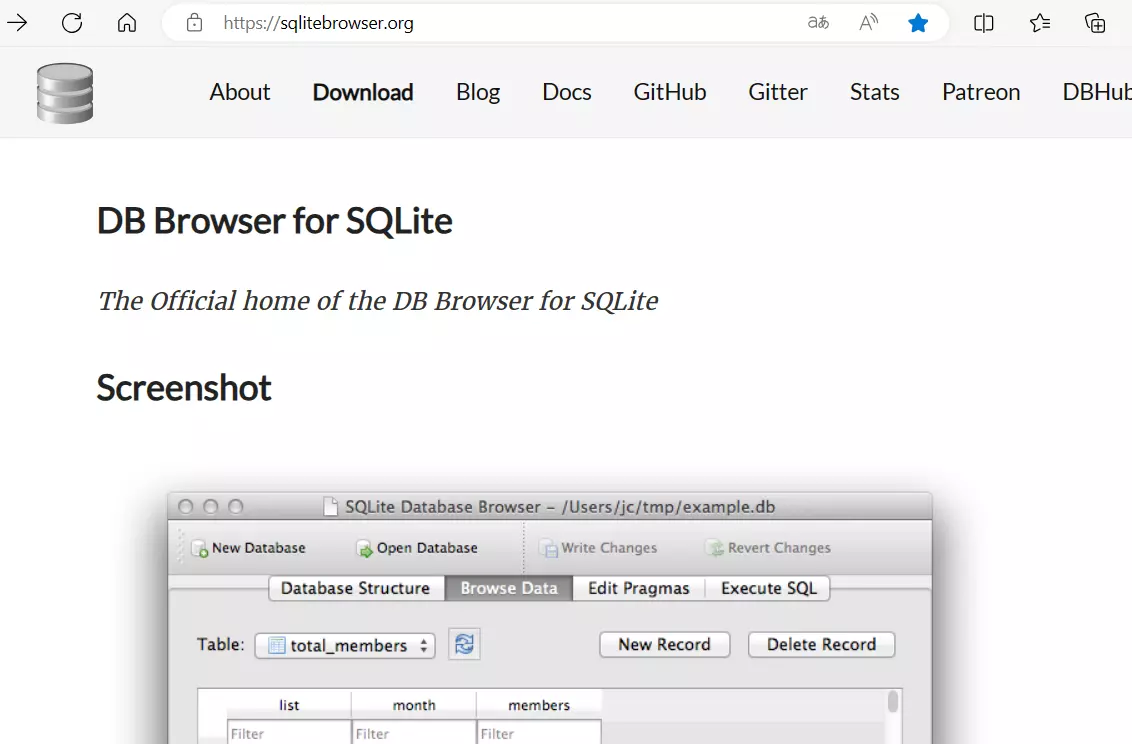Click the Screenshot heading

click(184, 388)
